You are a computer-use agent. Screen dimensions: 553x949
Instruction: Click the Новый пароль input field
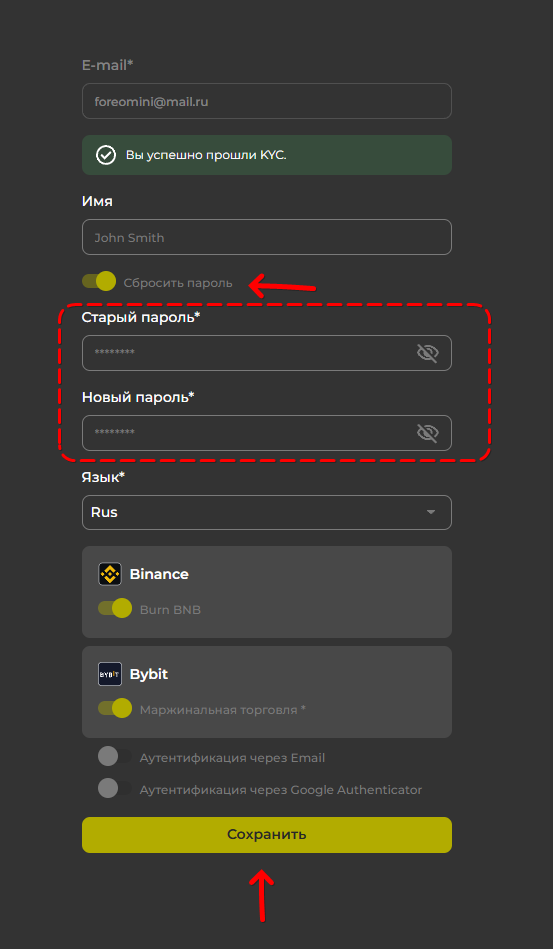click(x=267, y=433)
